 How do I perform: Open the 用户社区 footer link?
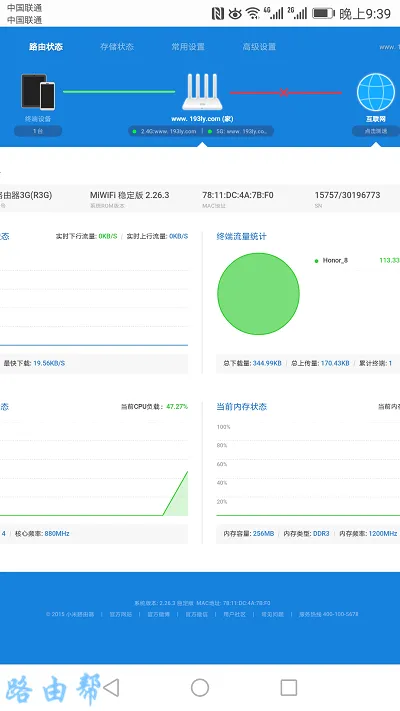coord(234,614)
